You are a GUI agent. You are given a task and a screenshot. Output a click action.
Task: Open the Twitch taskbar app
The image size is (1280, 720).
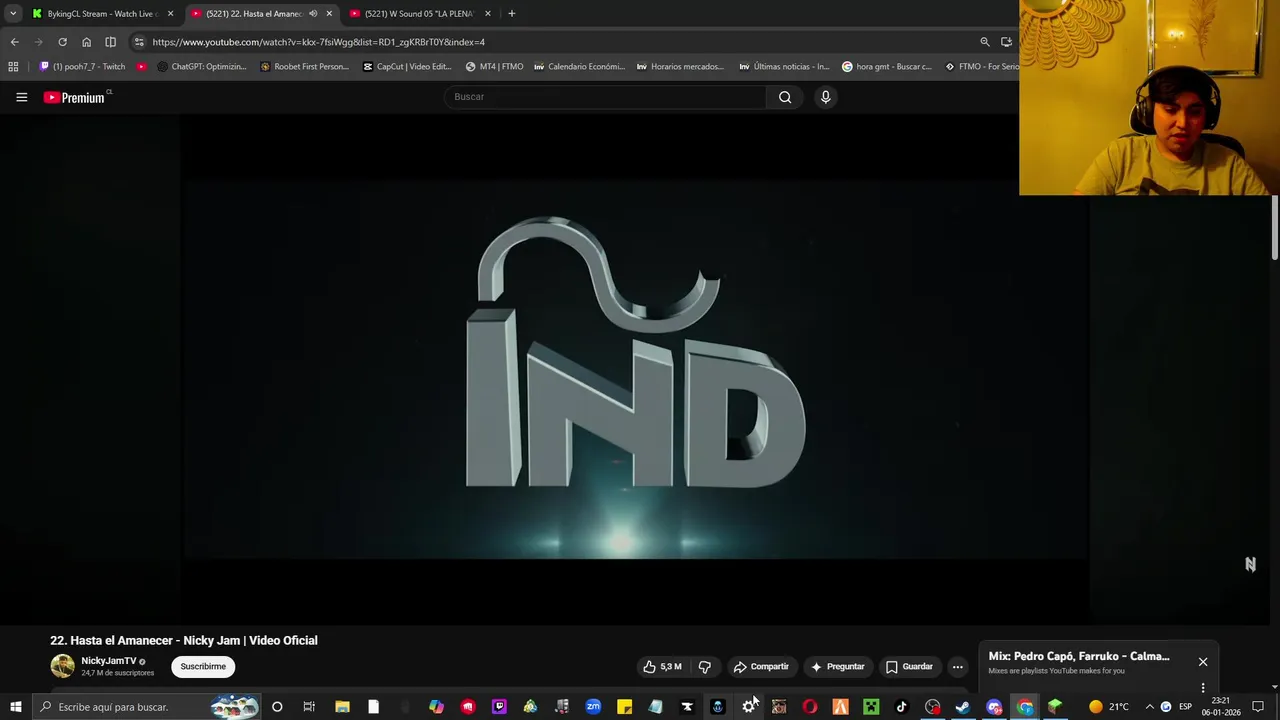(499, 707)
